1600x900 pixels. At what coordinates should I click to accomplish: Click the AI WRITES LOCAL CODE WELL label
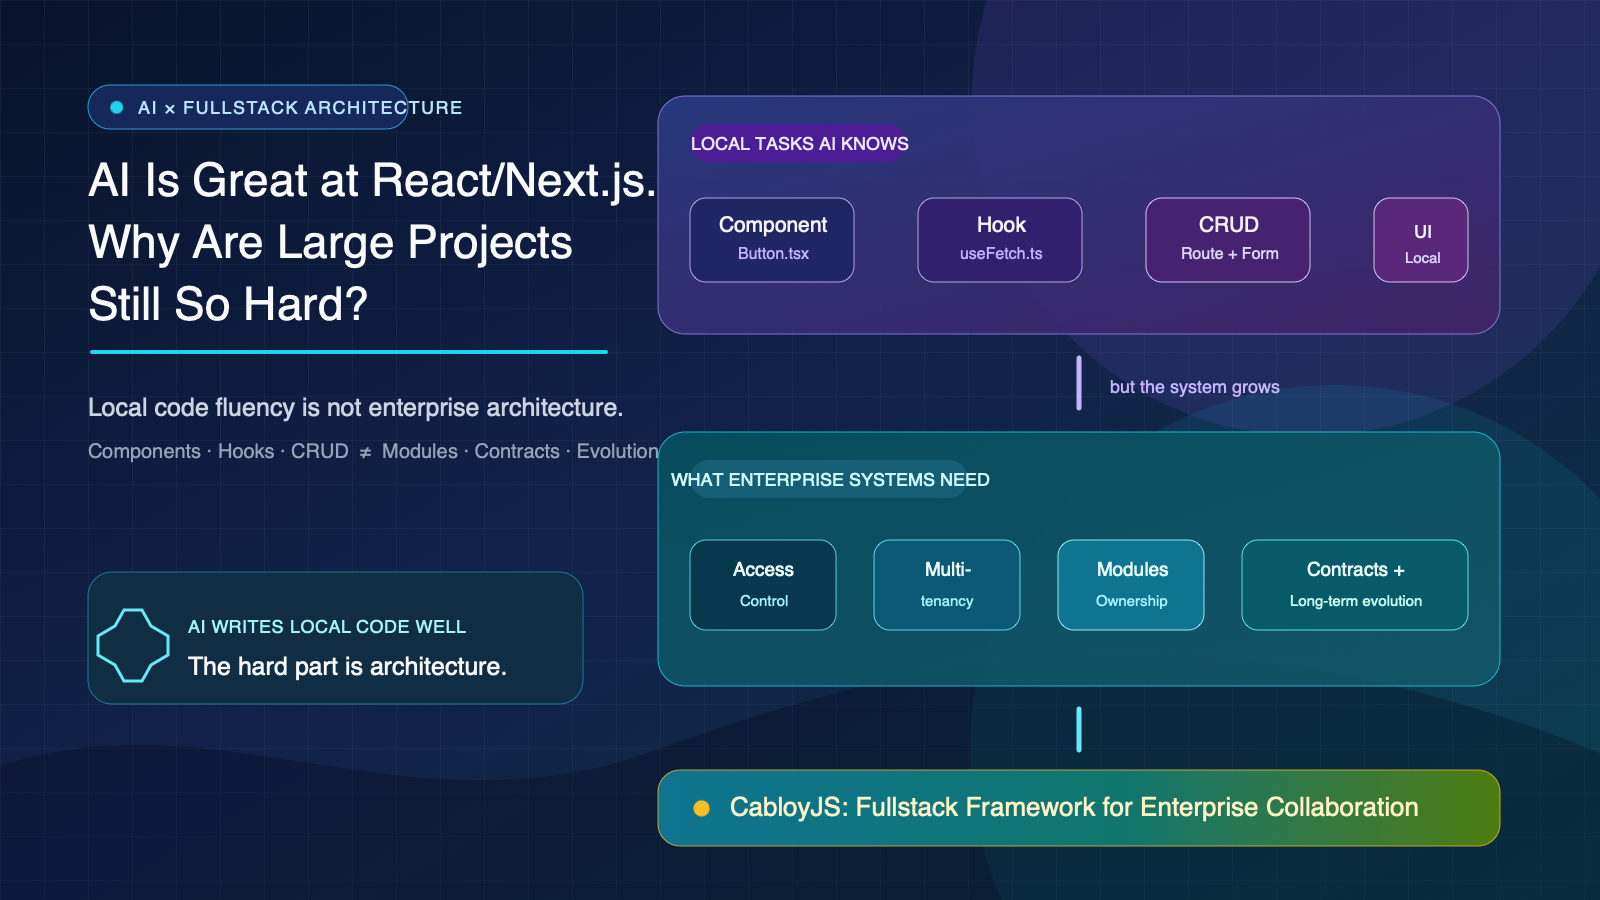327,627
